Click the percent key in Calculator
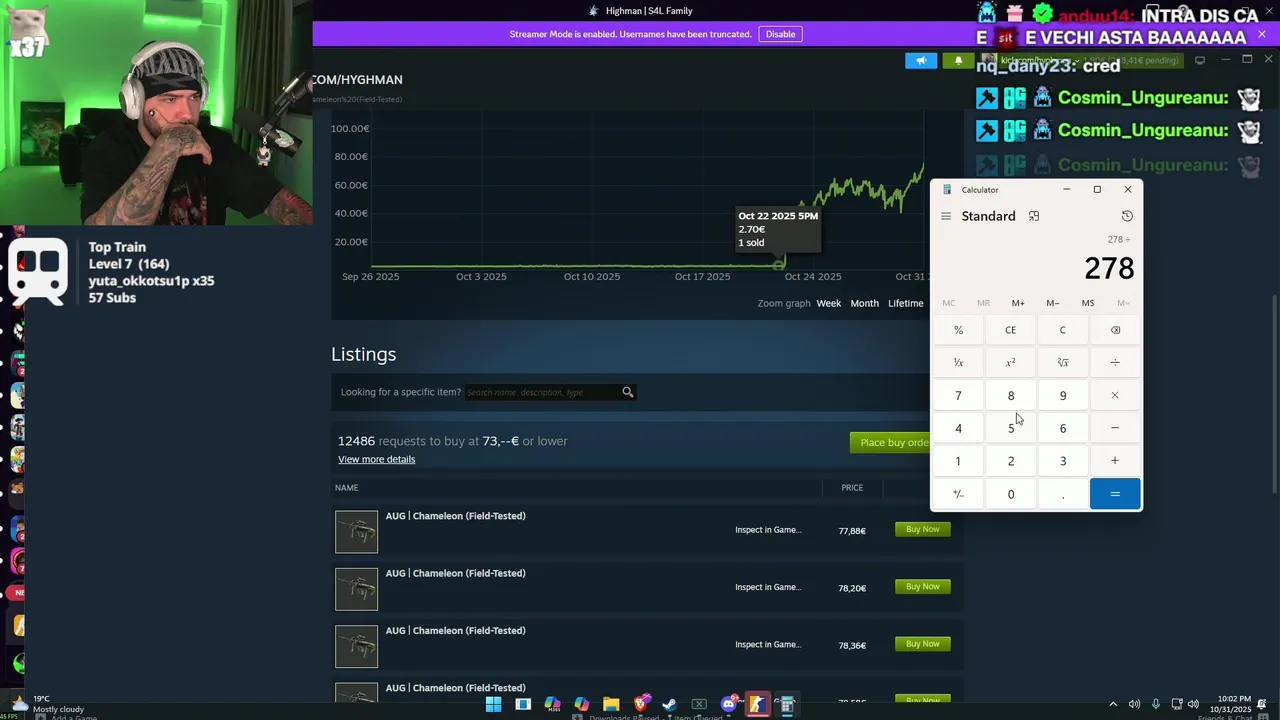 (958, 330)
